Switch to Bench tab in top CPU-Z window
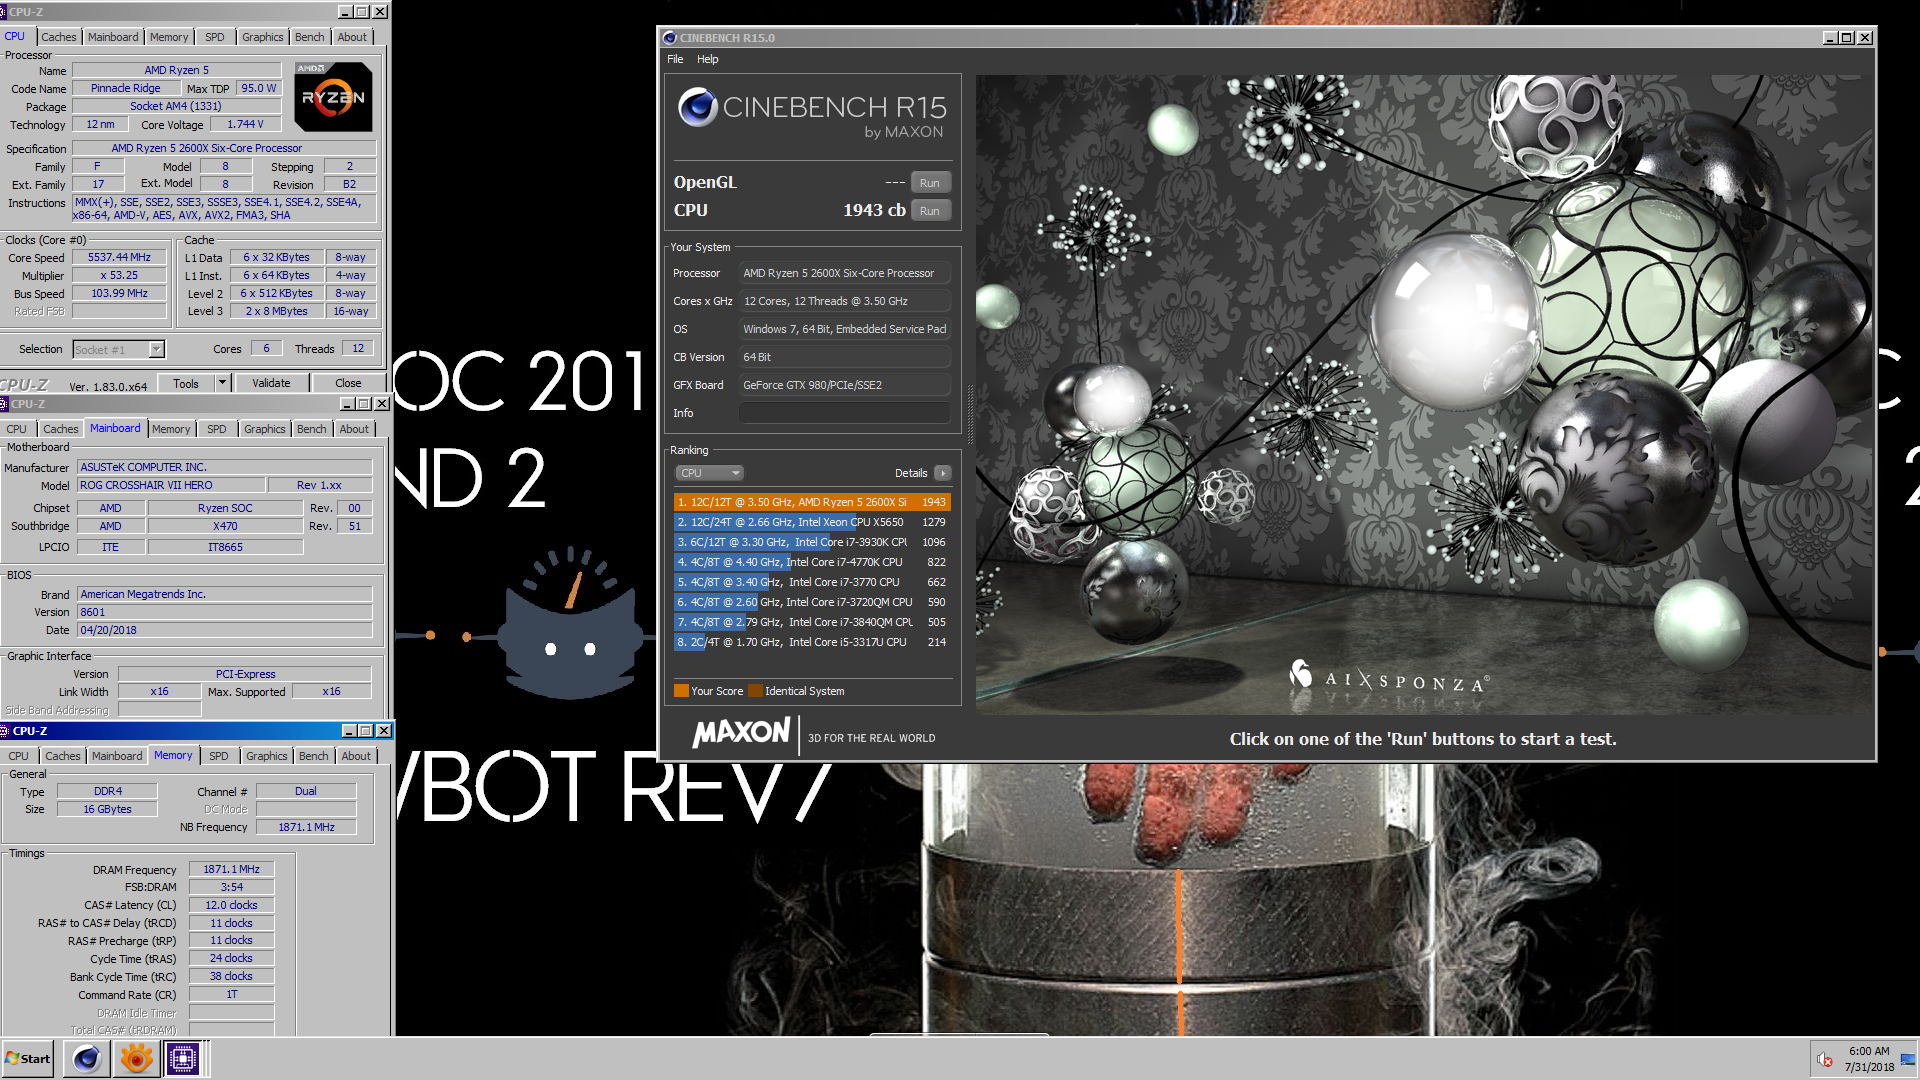 [x=310, y=37]
